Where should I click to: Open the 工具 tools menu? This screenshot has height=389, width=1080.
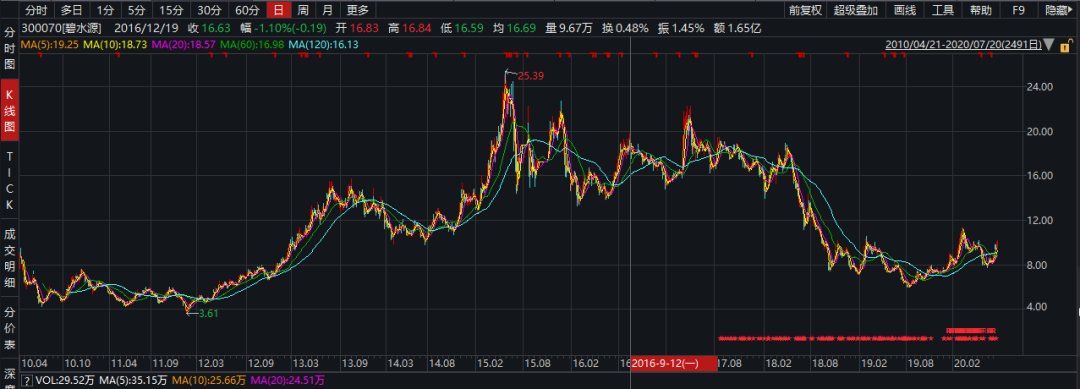943,10
